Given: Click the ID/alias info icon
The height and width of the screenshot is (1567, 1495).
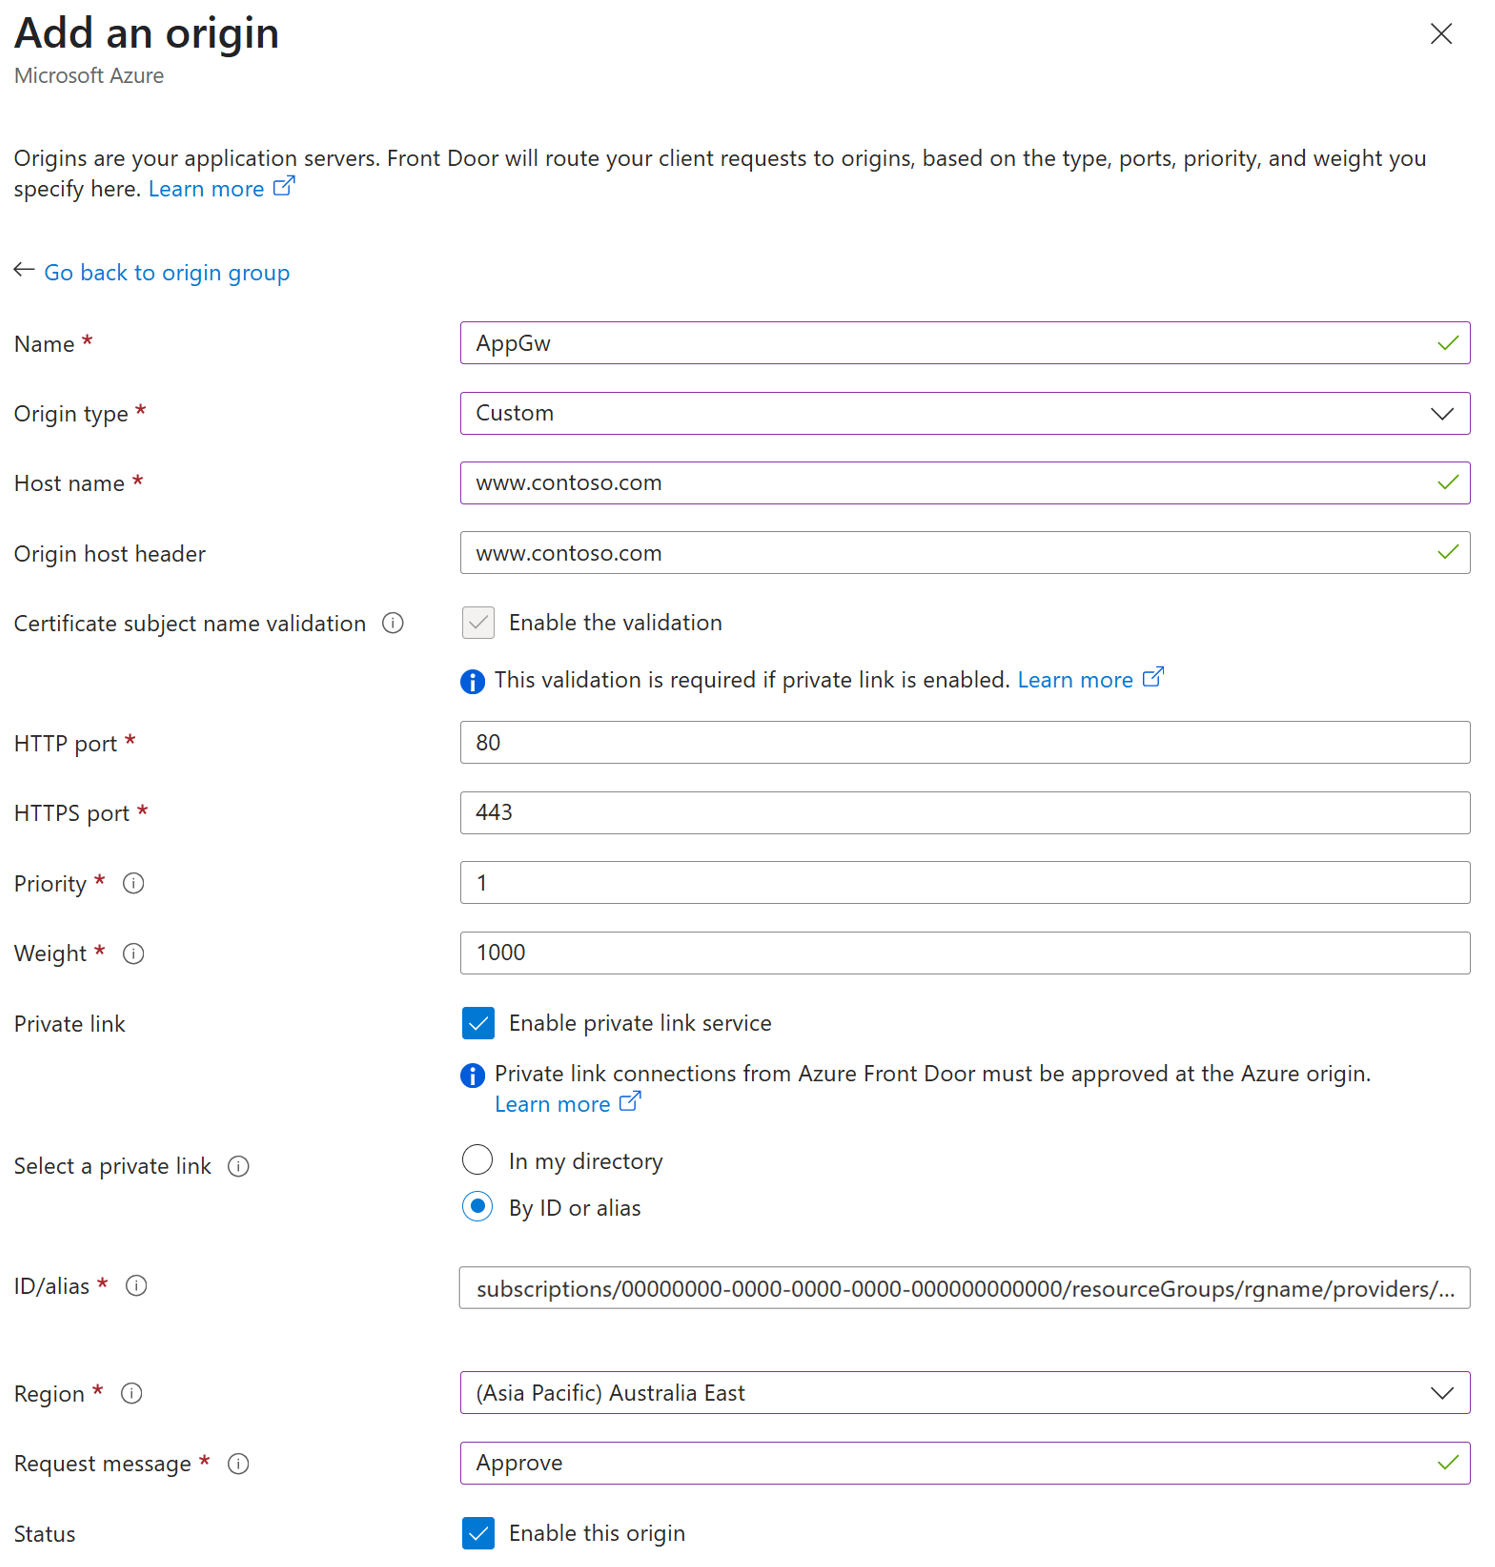Looking at the screenshot, I should coord(137,1286).
